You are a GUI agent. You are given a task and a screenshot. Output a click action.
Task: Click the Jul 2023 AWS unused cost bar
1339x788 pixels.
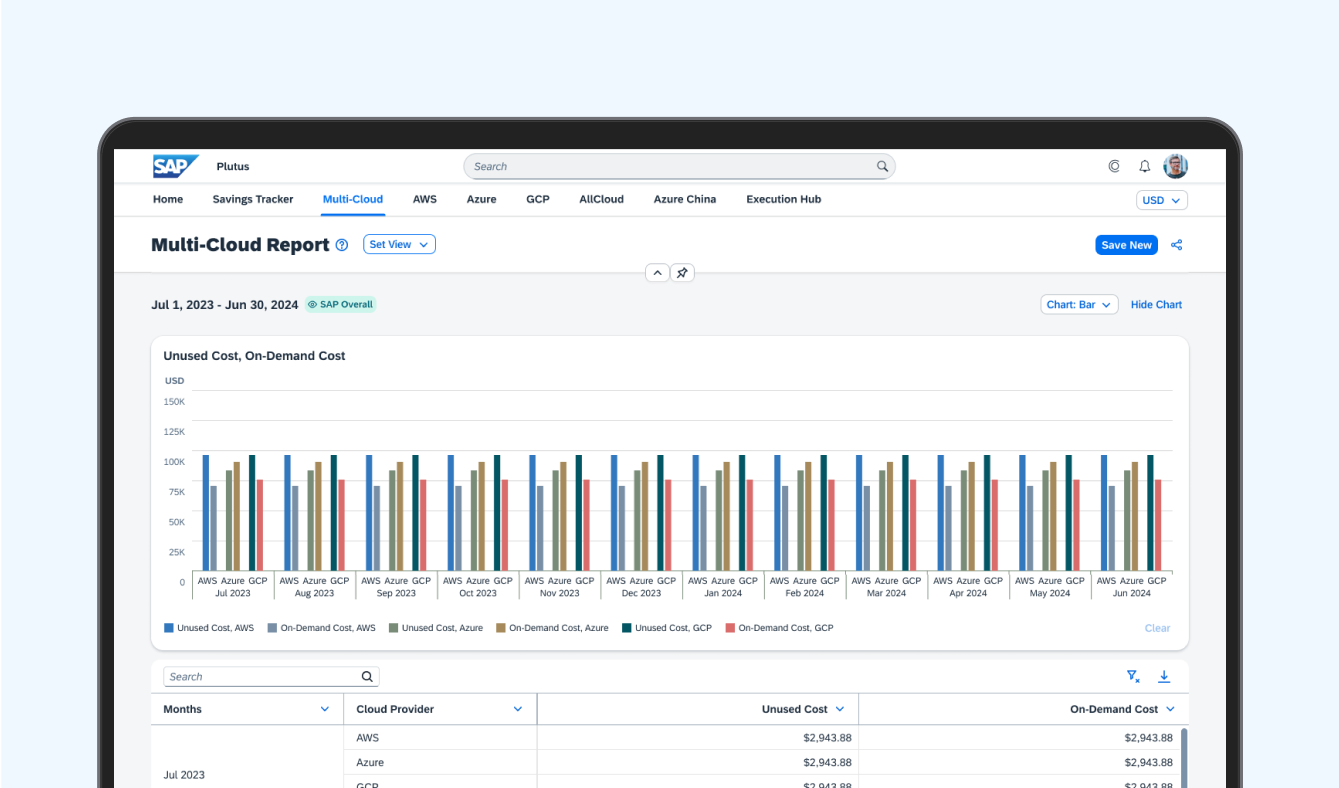pos(206,513)
